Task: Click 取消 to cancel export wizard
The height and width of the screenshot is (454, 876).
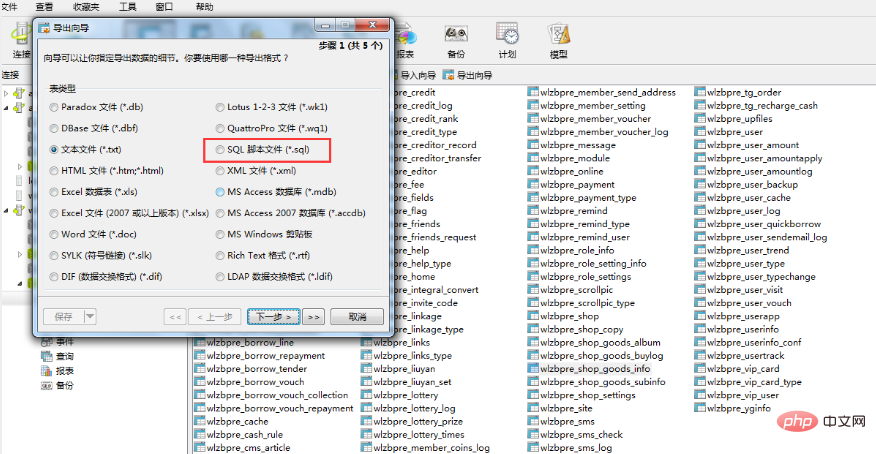Action: pos(357,317)
